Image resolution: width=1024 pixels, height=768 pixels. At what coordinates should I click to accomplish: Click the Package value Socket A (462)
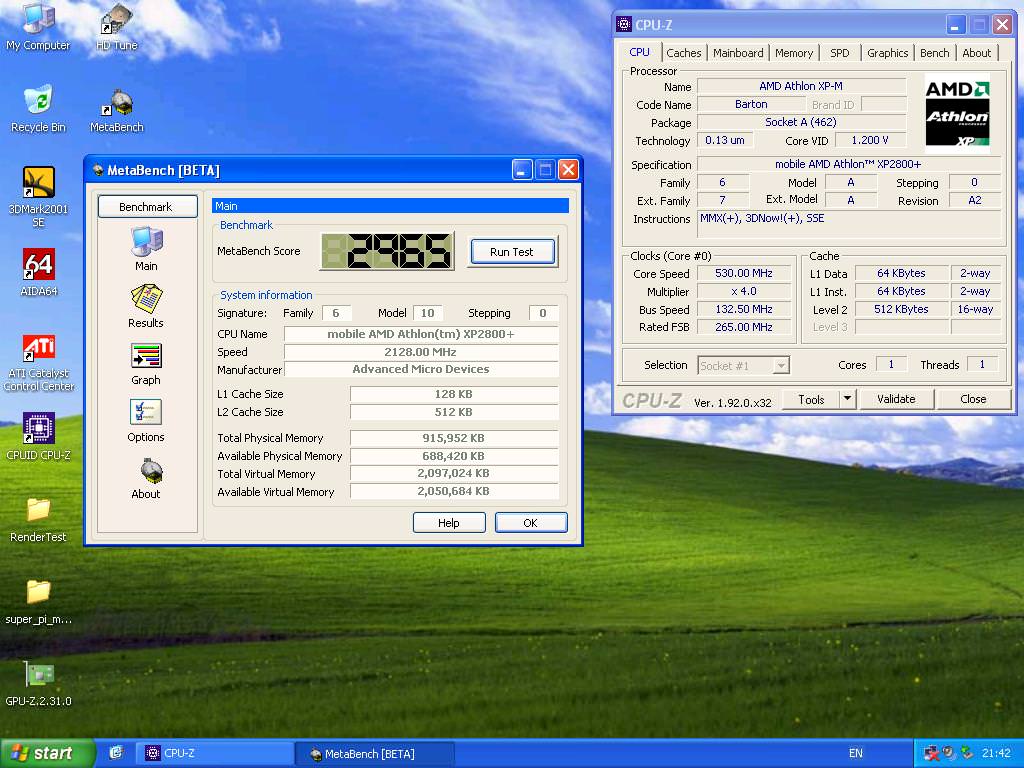pyautogui.click(x=801, y=122)
